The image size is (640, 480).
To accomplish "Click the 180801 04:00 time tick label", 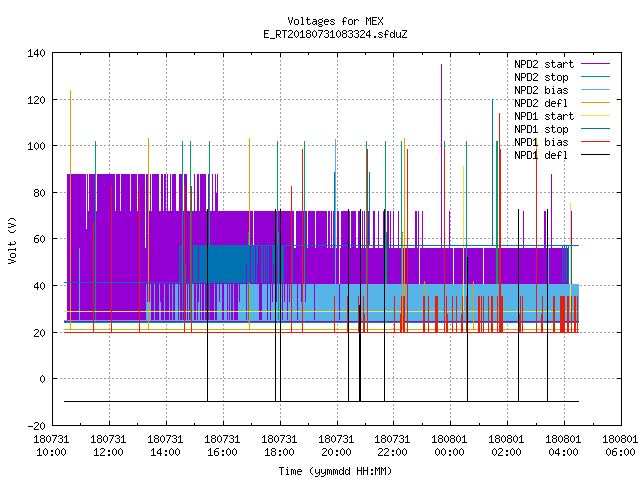I will coord(563,446).
